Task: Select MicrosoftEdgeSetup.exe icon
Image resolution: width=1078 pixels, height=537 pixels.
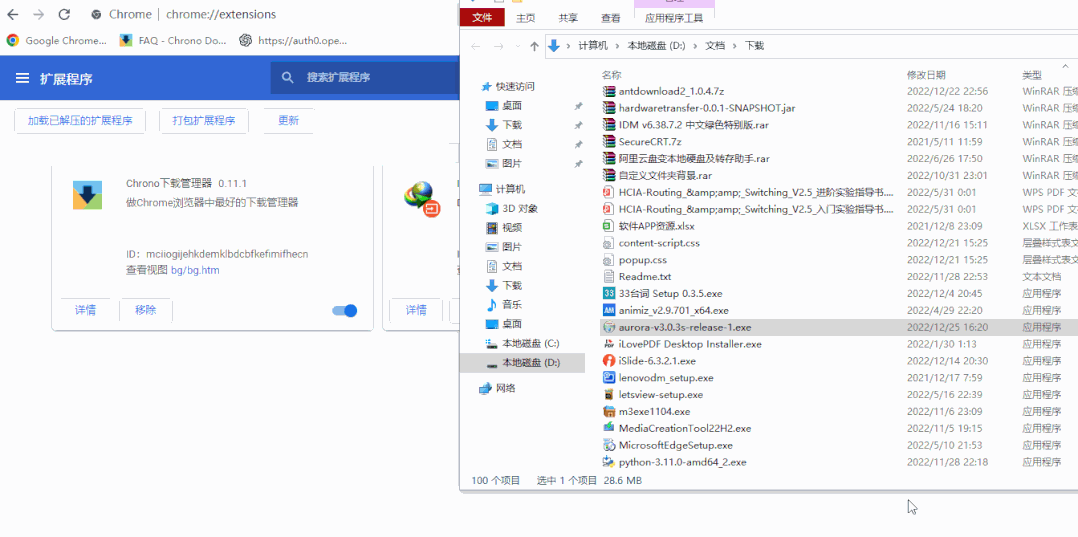Action: 608,445
